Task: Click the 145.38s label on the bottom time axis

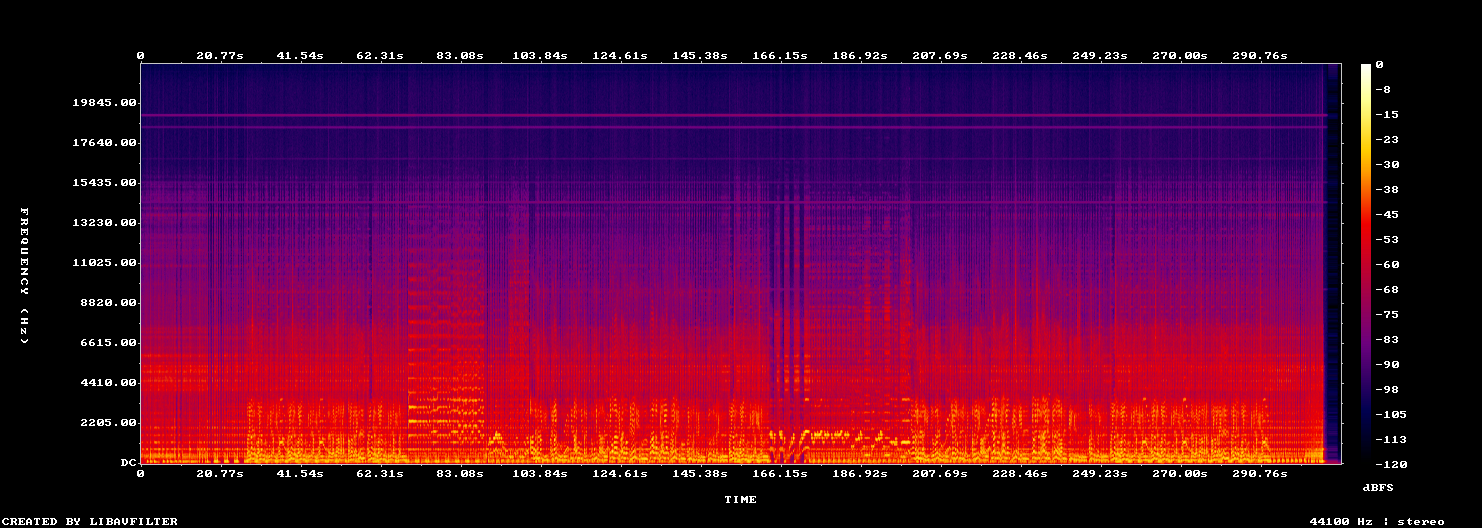Action: pyautogui.click(x=700, y=474)
